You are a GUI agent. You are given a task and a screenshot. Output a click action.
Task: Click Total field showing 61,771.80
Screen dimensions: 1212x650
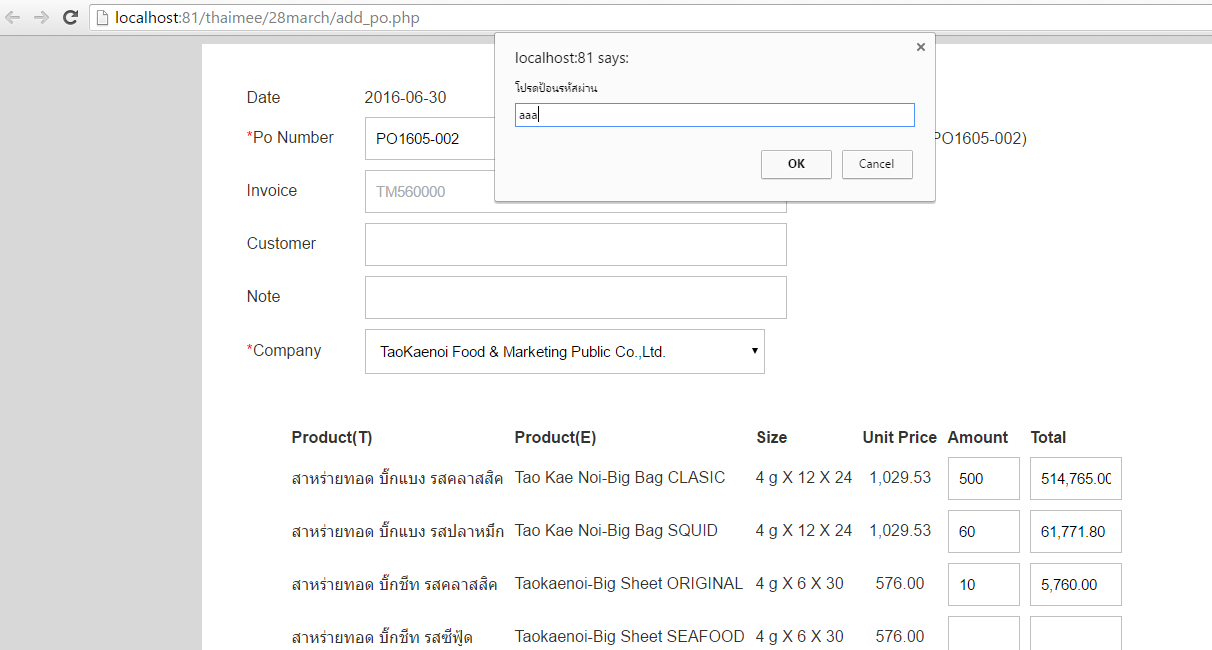tap(1075, 532)
